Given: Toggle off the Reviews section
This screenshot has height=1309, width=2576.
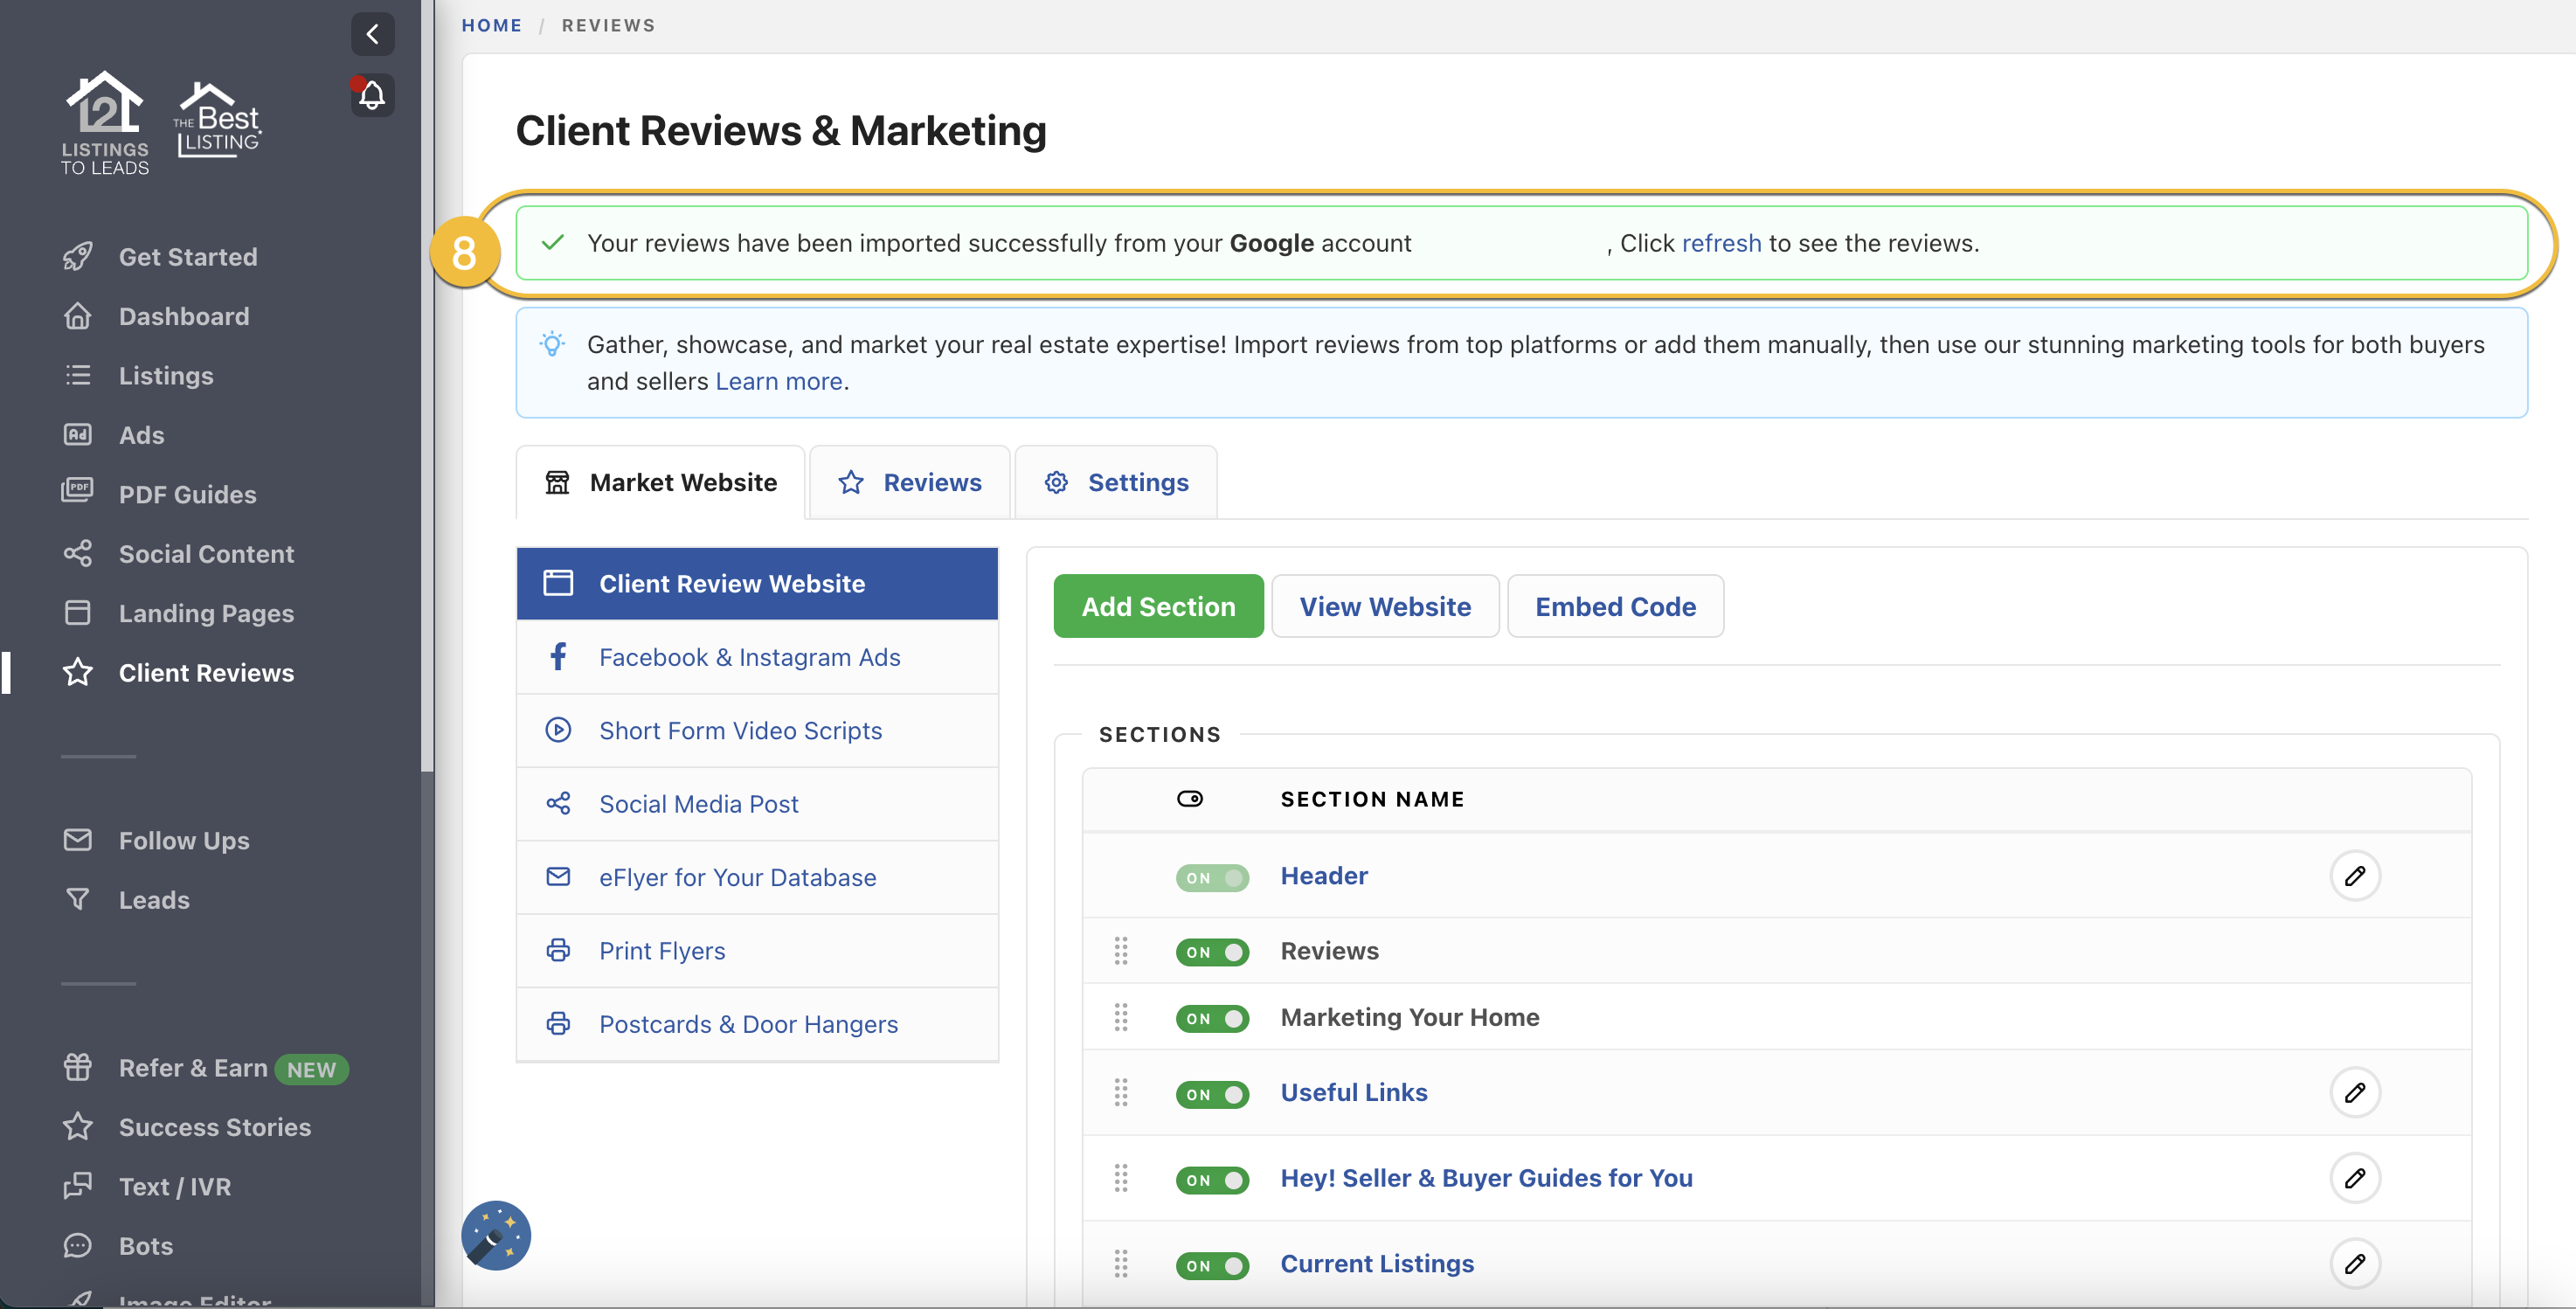Looking at the screenshot, I should click(x=1212, y=952).
